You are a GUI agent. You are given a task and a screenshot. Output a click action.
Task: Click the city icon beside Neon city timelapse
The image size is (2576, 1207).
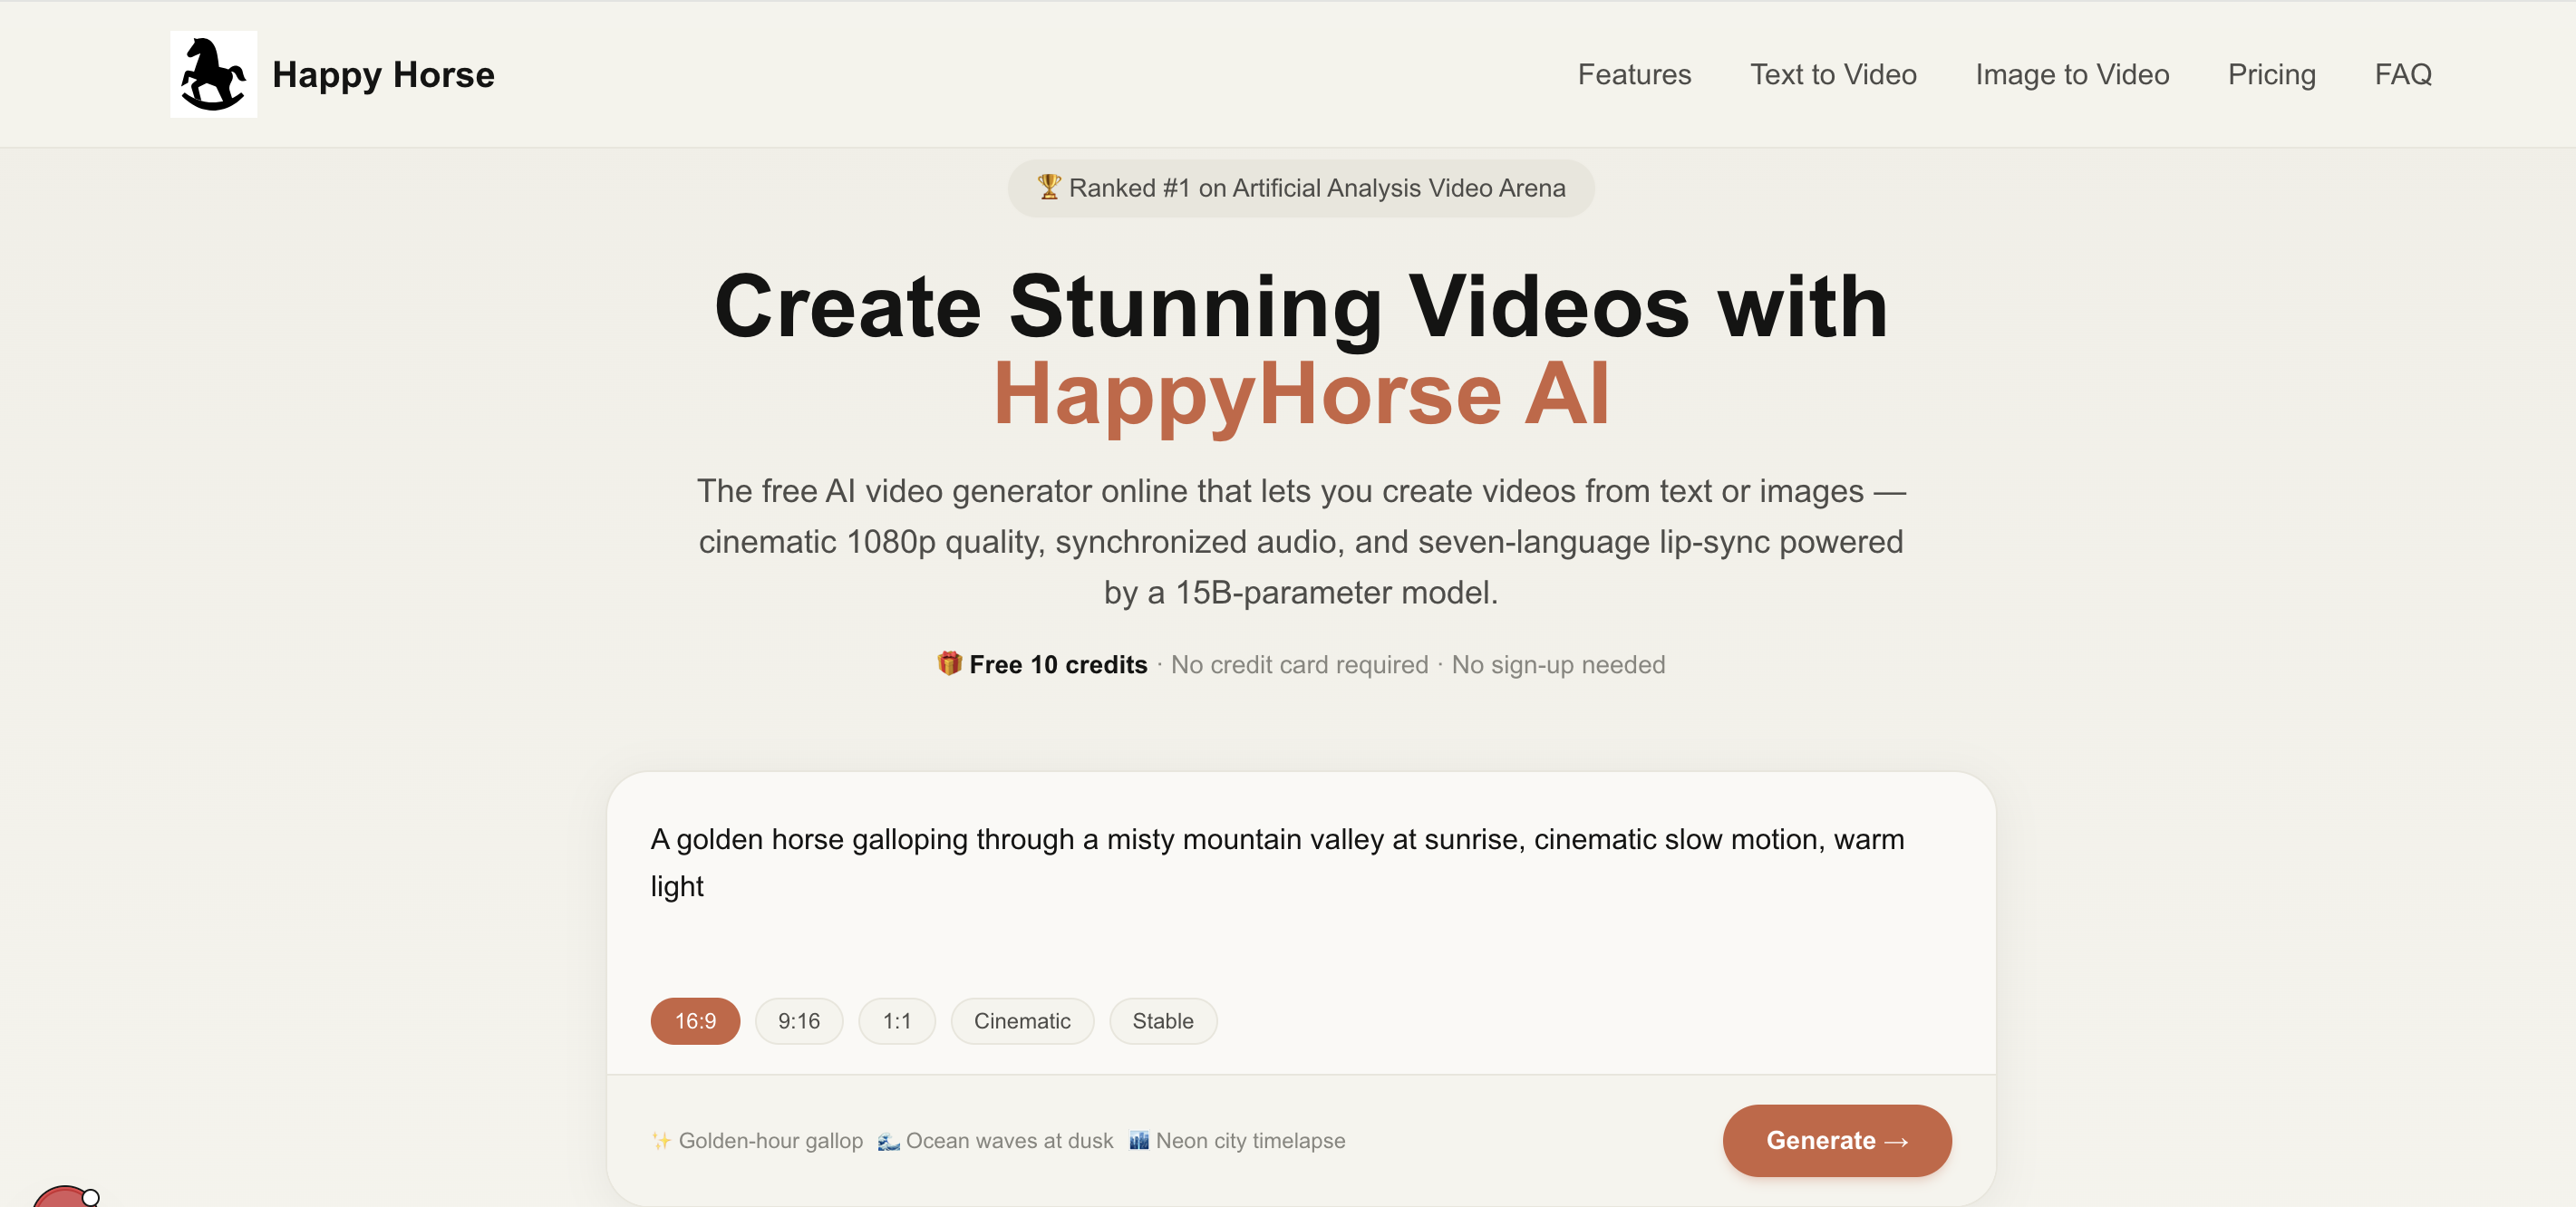tap(1138, 1140)
